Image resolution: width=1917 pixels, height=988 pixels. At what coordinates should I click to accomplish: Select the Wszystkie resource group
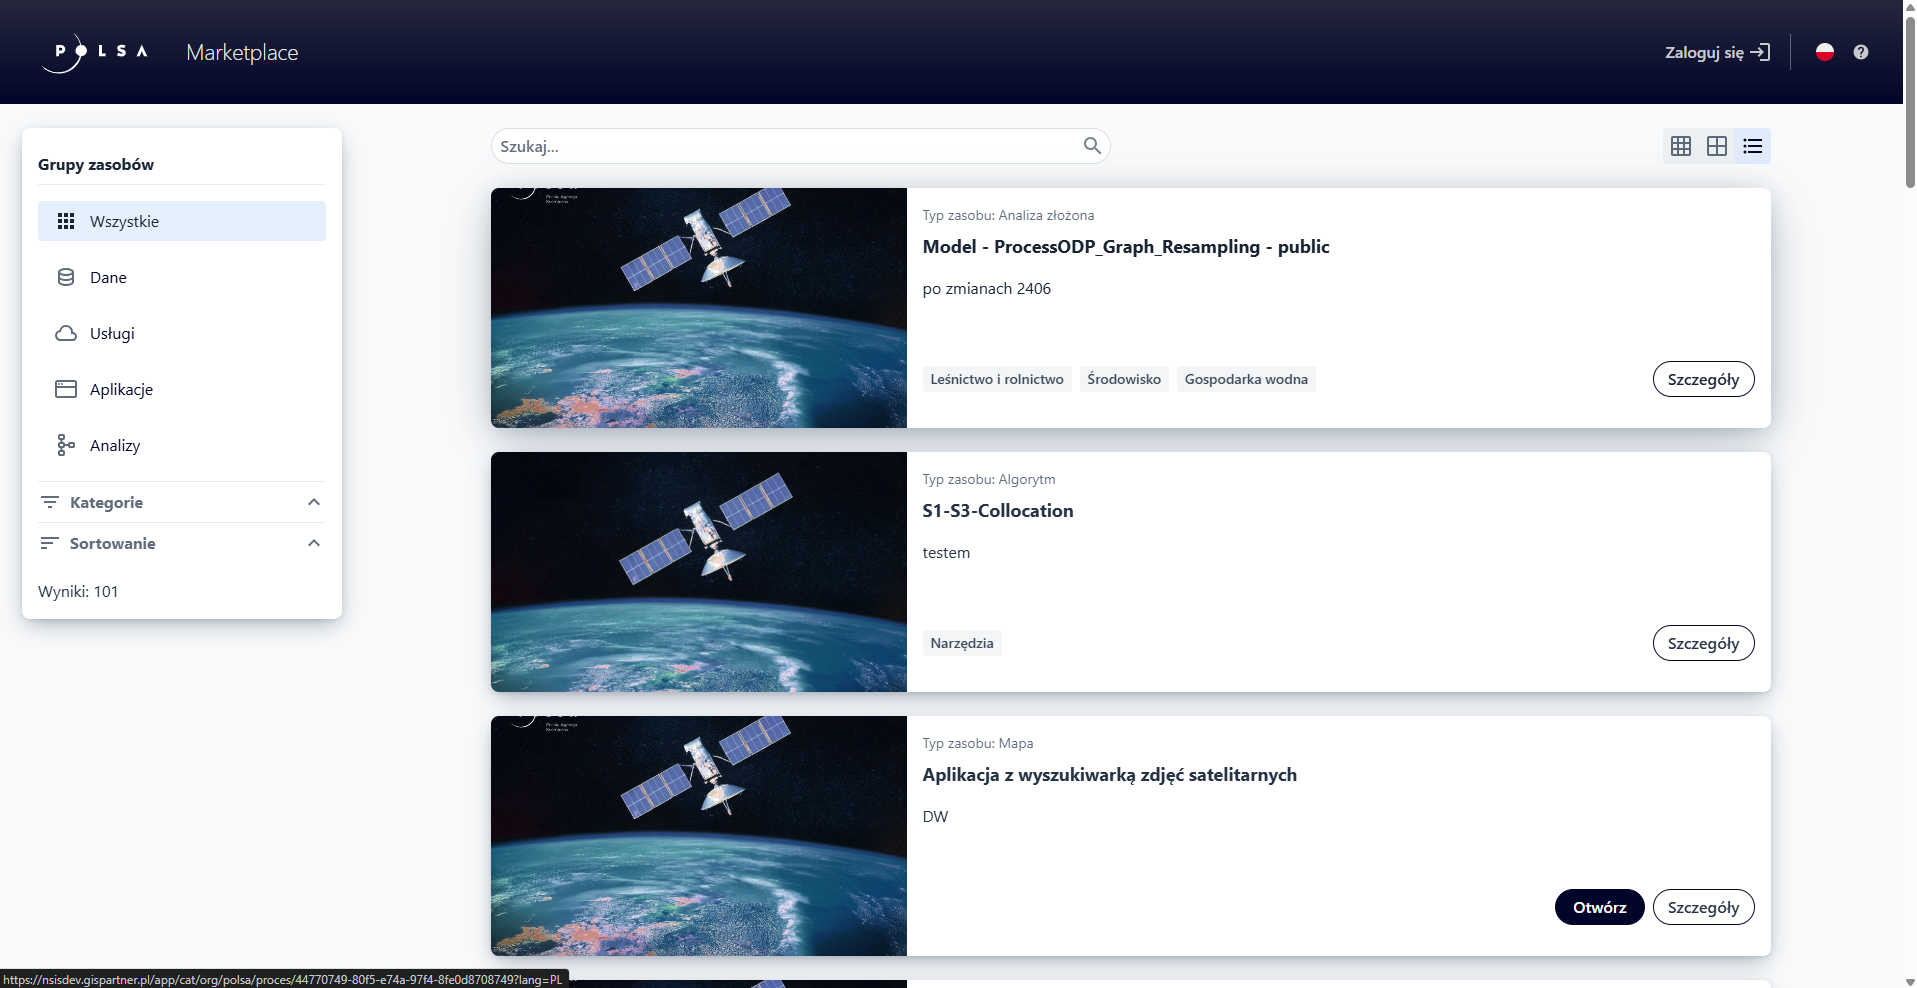(182, 221)
